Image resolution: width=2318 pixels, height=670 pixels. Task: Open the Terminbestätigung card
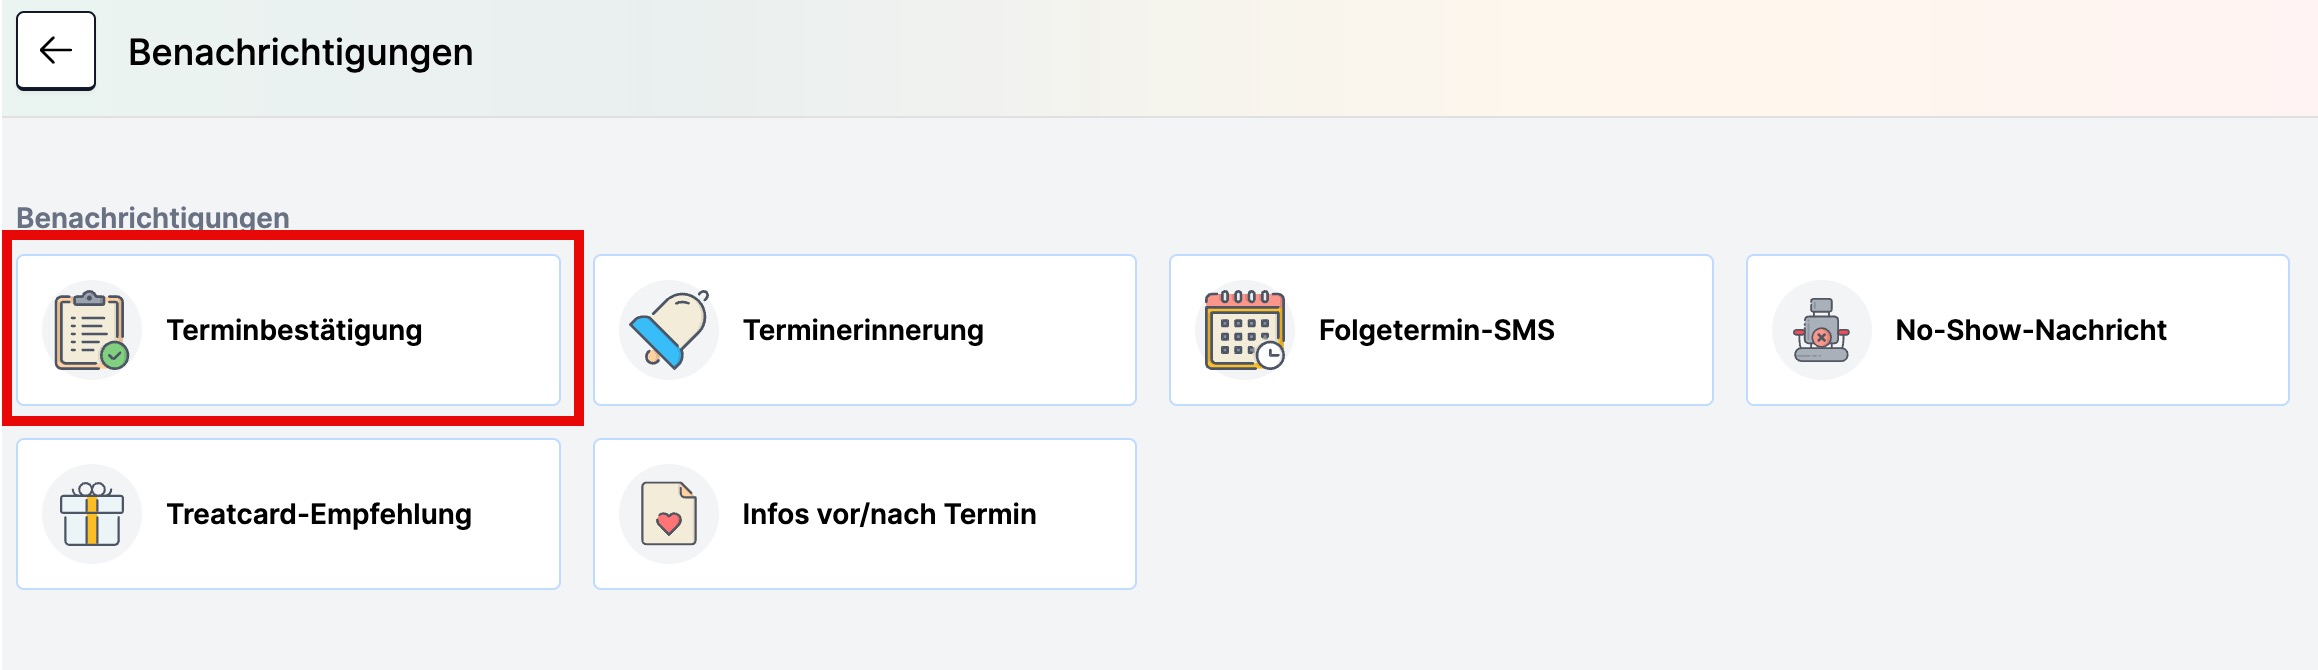pyautogui.click(x=289, y=330)
